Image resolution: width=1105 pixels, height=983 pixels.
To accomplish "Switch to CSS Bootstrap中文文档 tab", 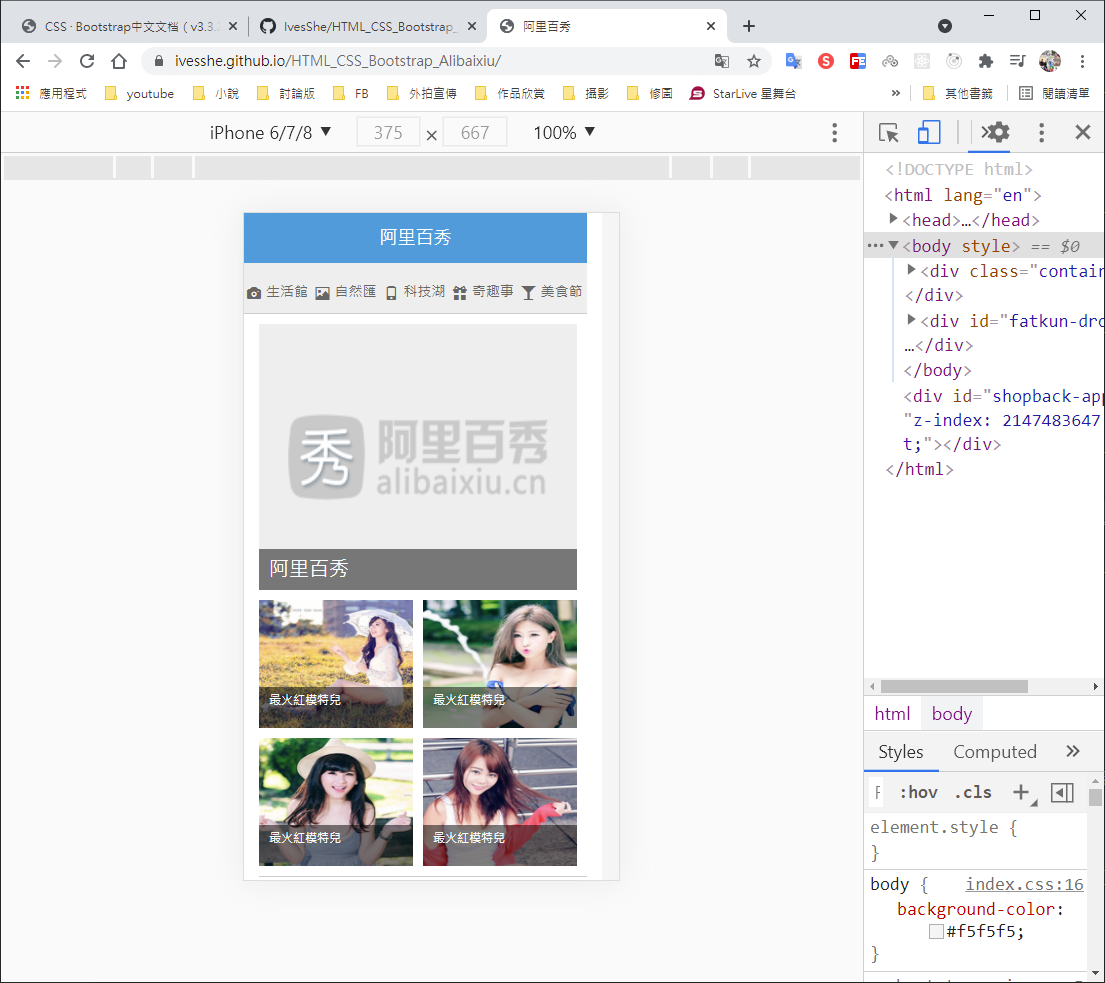I will [131, 27].
